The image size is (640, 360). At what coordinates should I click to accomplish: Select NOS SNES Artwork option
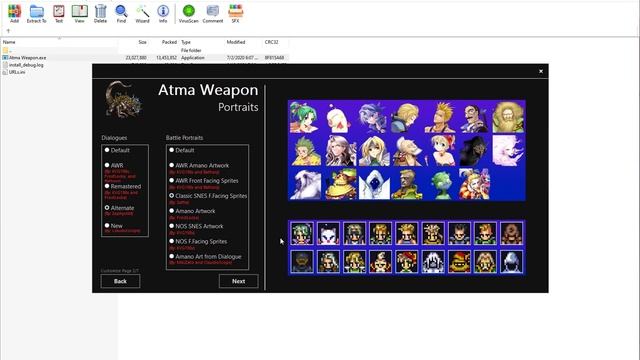172,226
